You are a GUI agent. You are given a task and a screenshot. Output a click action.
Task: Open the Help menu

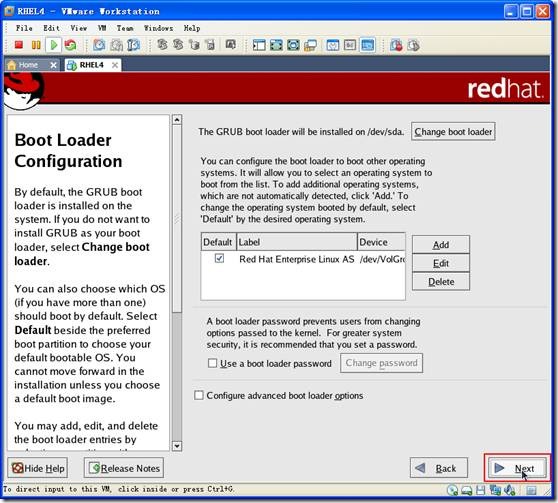[x=192, y=28]
